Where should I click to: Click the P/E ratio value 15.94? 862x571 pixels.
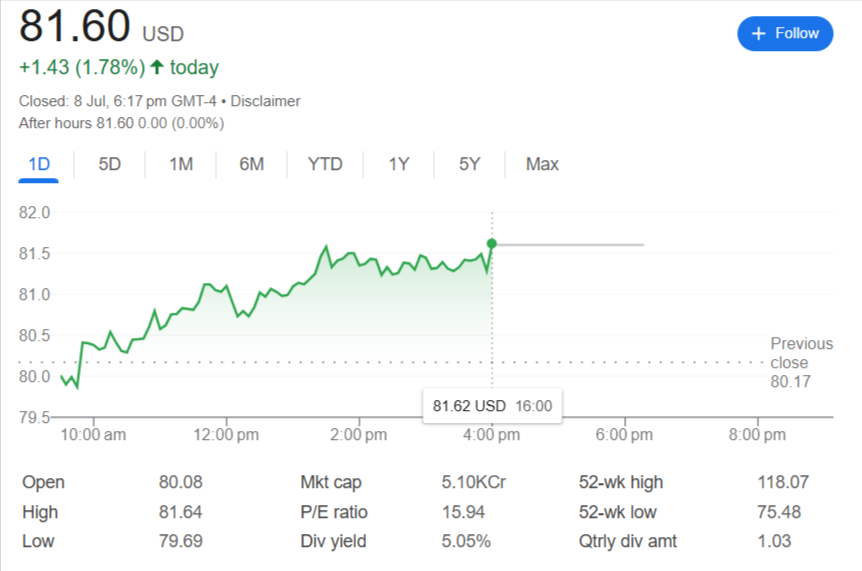point(463,512)
